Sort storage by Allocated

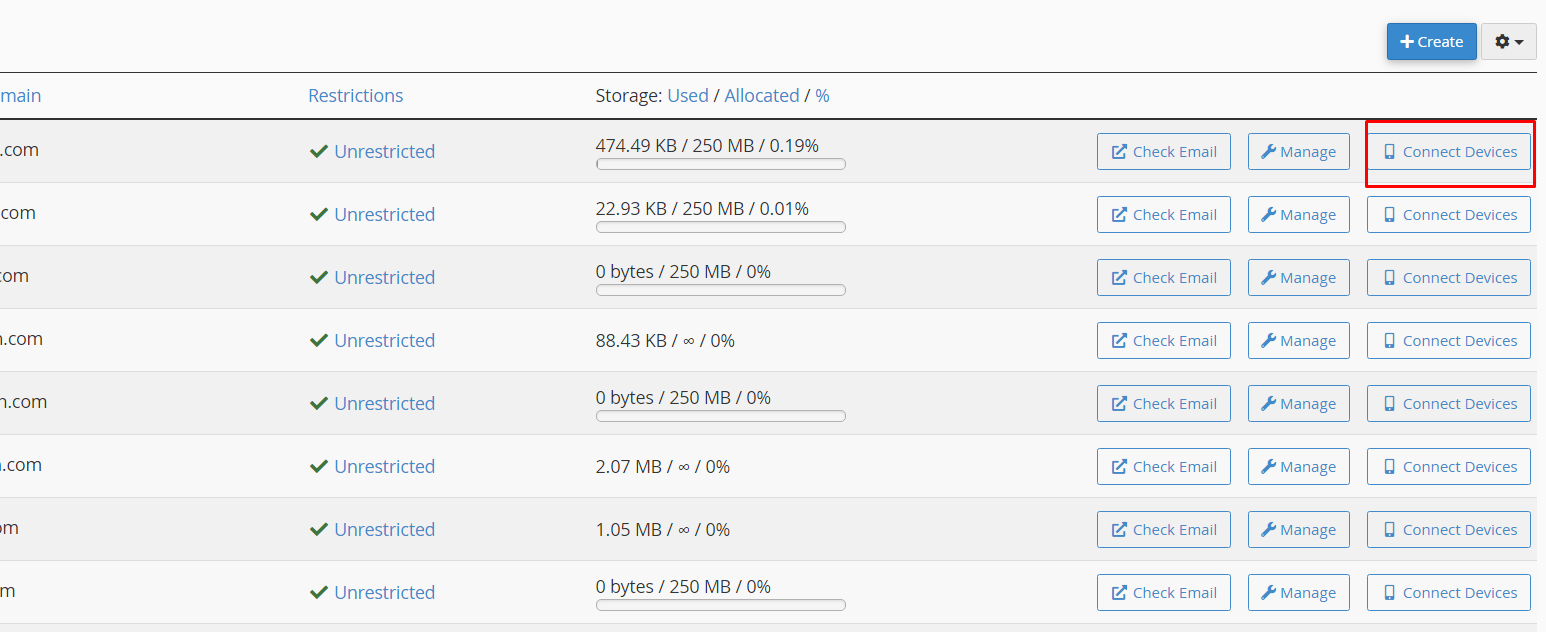click(x=761, y=96)
